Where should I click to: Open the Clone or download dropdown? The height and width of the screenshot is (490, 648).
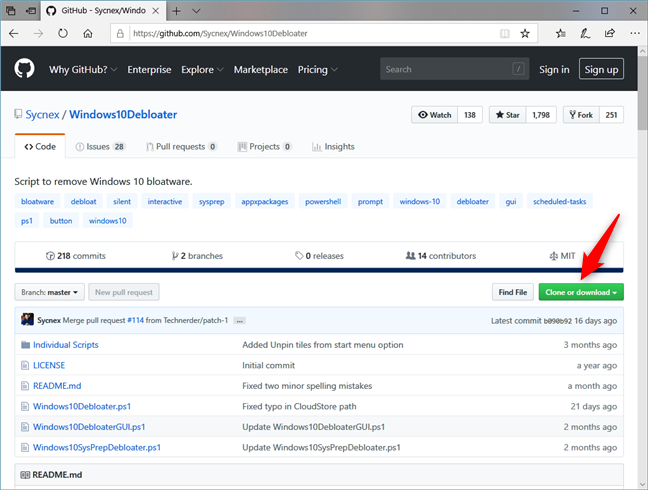tap(581, 292)
